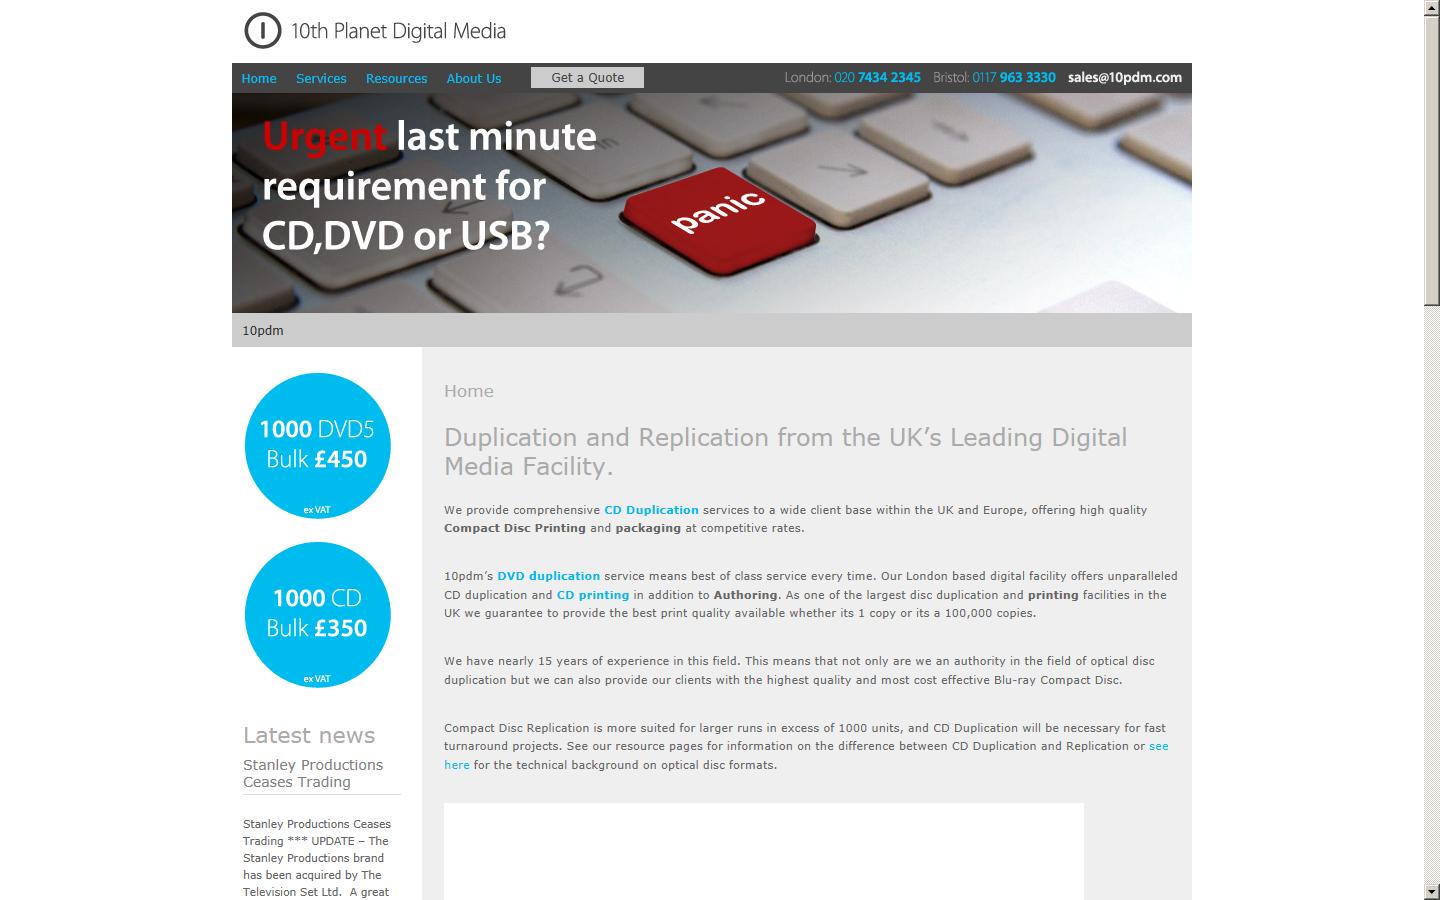
Task: Click the 10th Planet power logo icon
Action: click(262, 31)
